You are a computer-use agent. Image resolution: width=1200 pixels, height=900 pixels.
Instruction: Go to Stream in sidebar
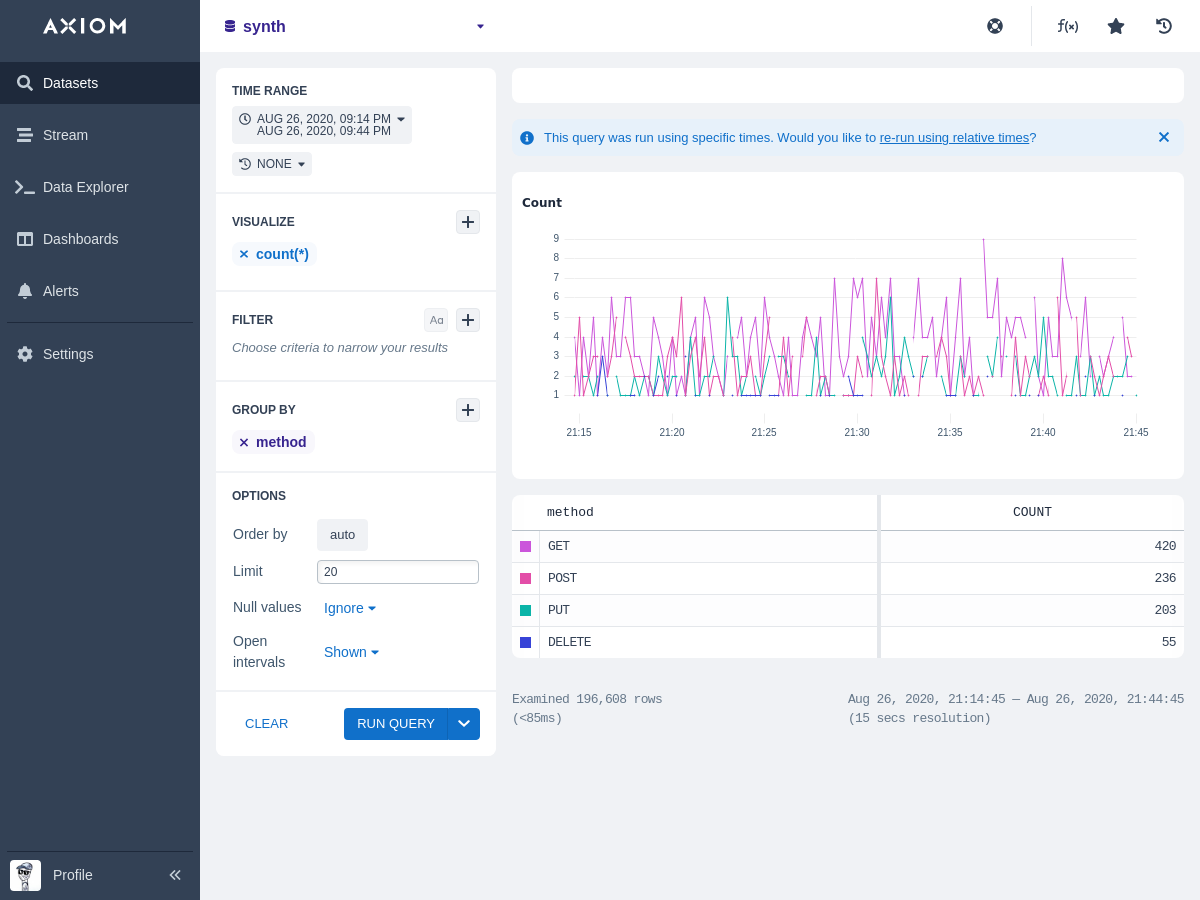(x=65, y=135)
